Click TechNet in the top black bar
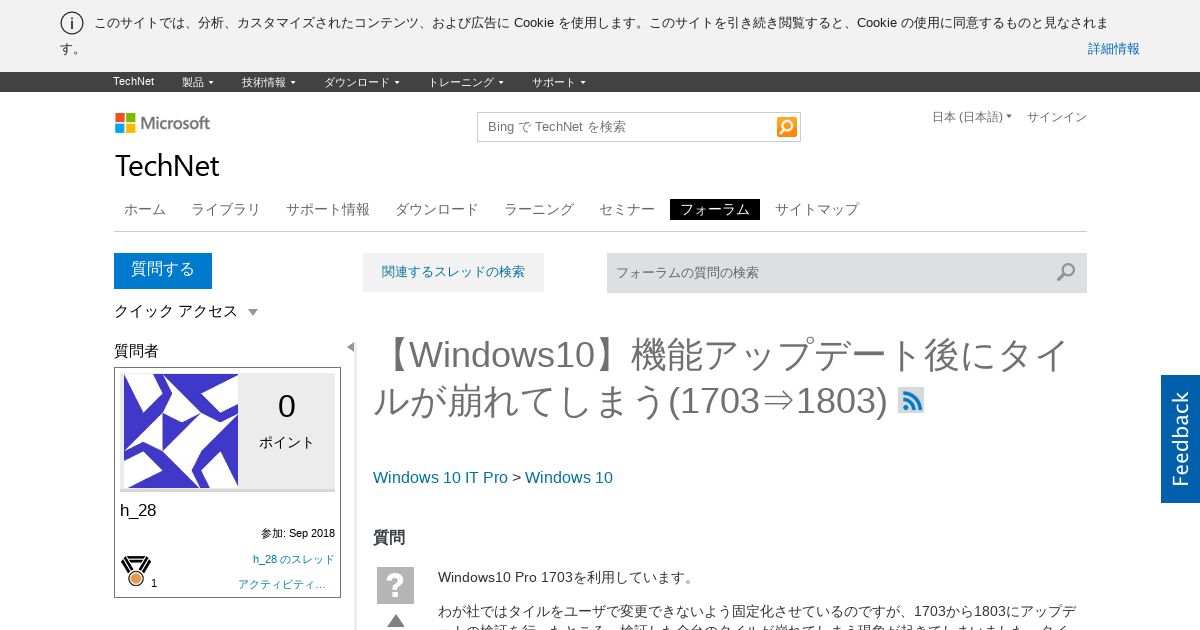 pyautogui.click(x=133, y=82)
